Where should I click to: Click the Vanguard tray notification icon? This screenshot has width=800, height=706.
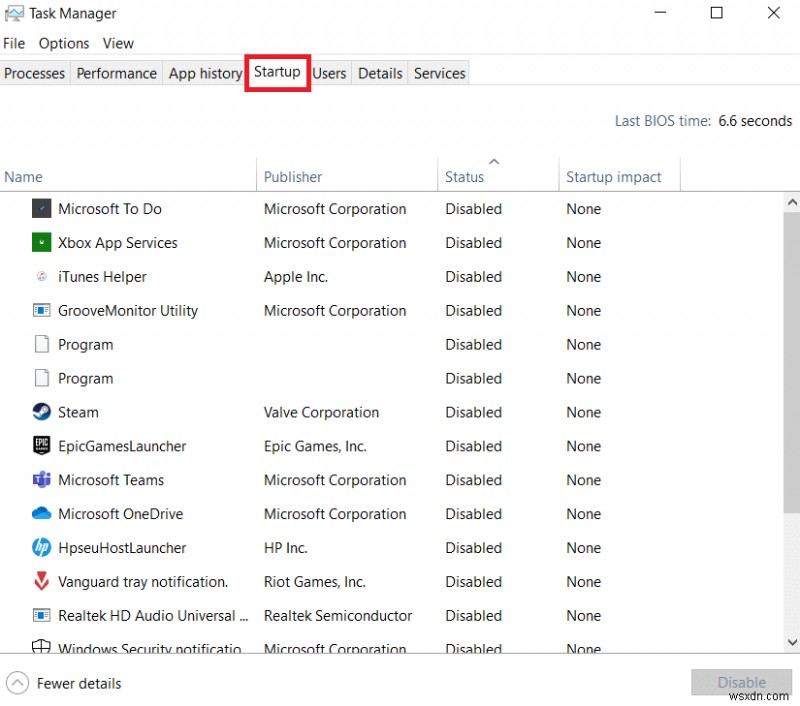point(41,582)
